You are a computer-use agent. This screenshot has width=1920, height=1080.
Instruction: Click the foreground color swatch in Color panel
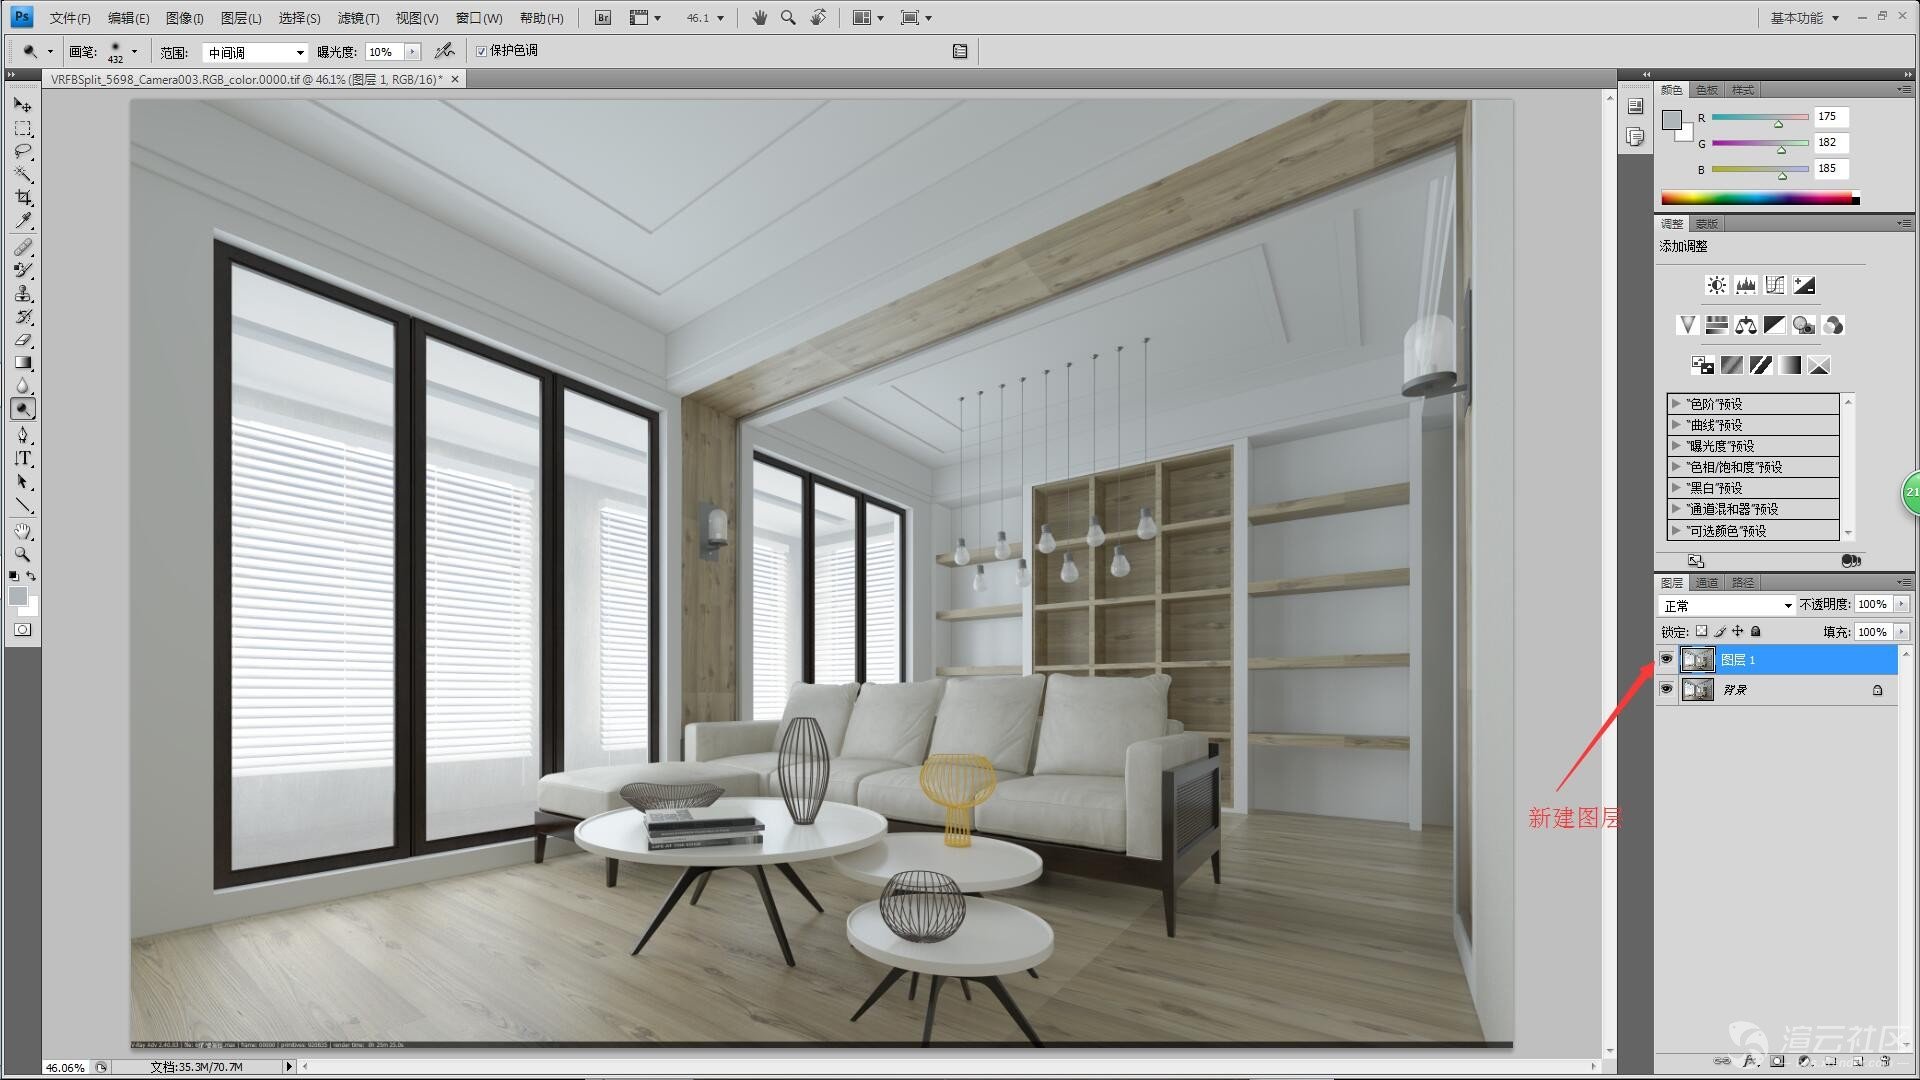(x=1671, y=120)
